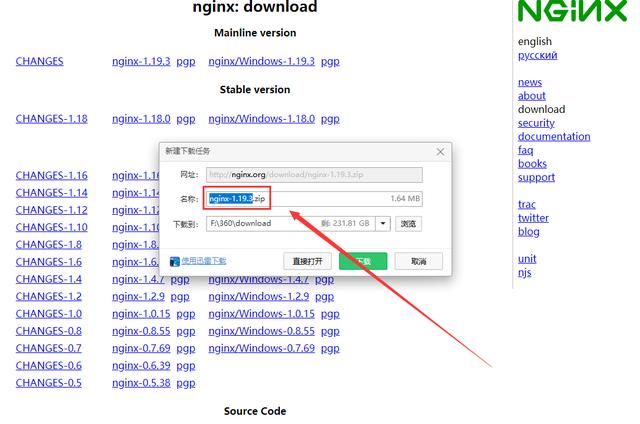The width and height of the screenshot is (640, 424).
Task: Open the twitter sidebar link
Action: pyautogui.click(x=533, y=218)
